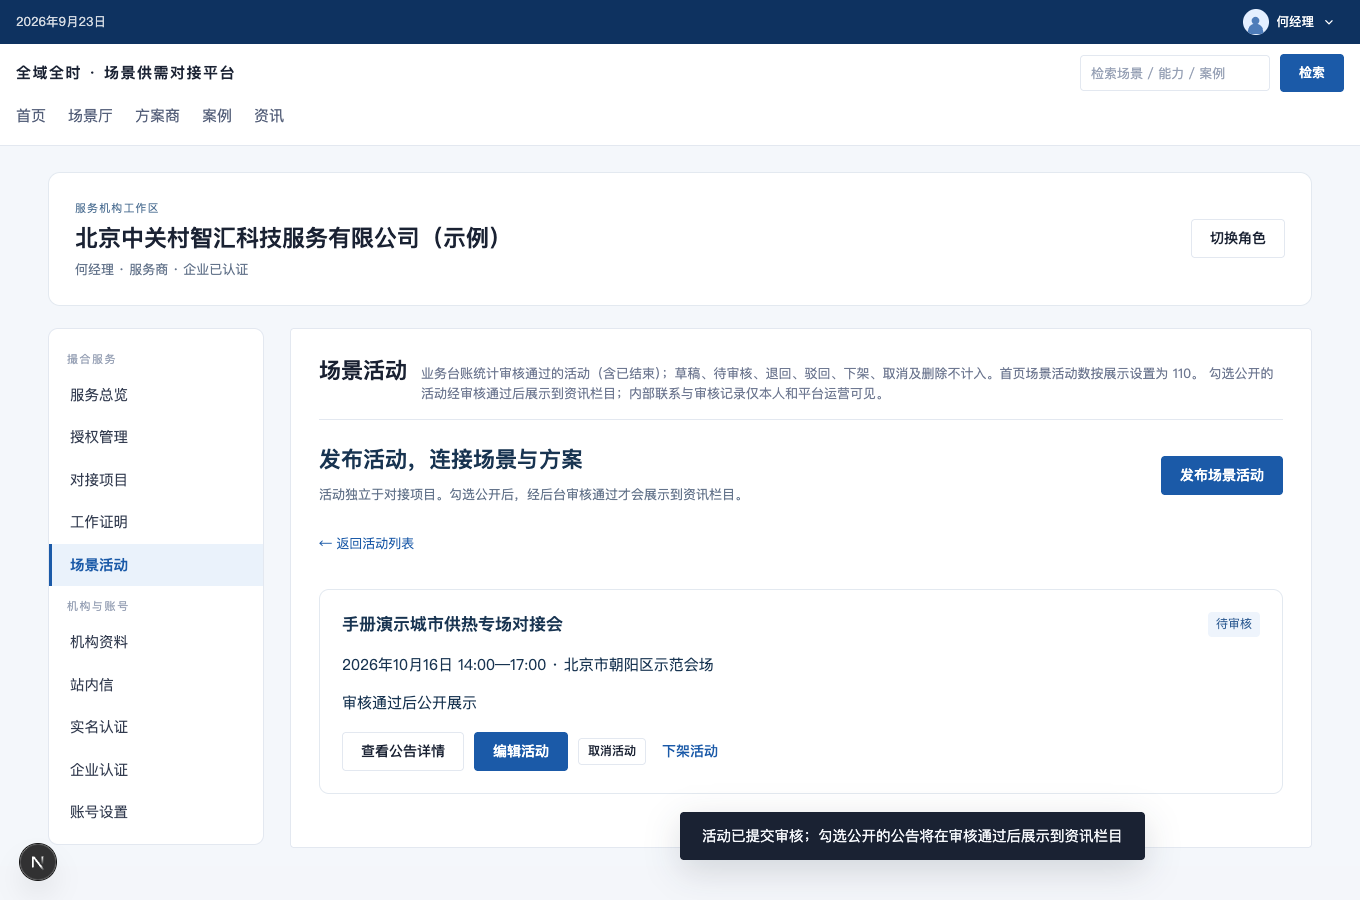Select 场景活动 in the sidebar
This screenshot has height=900, width=1360.
(x=156, y=565)
